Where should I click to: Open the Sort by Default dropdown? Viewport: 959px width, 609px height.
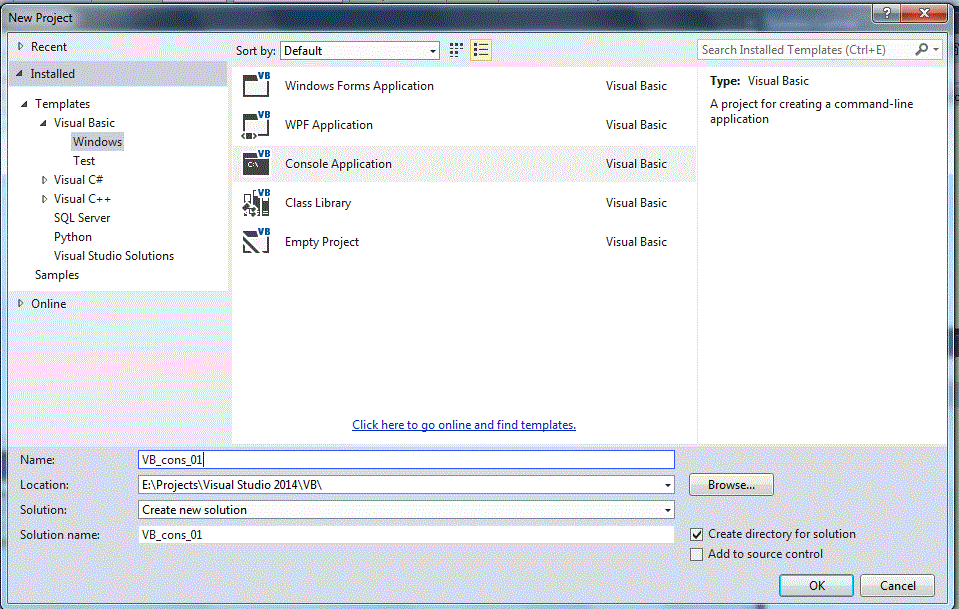[360, 51]
